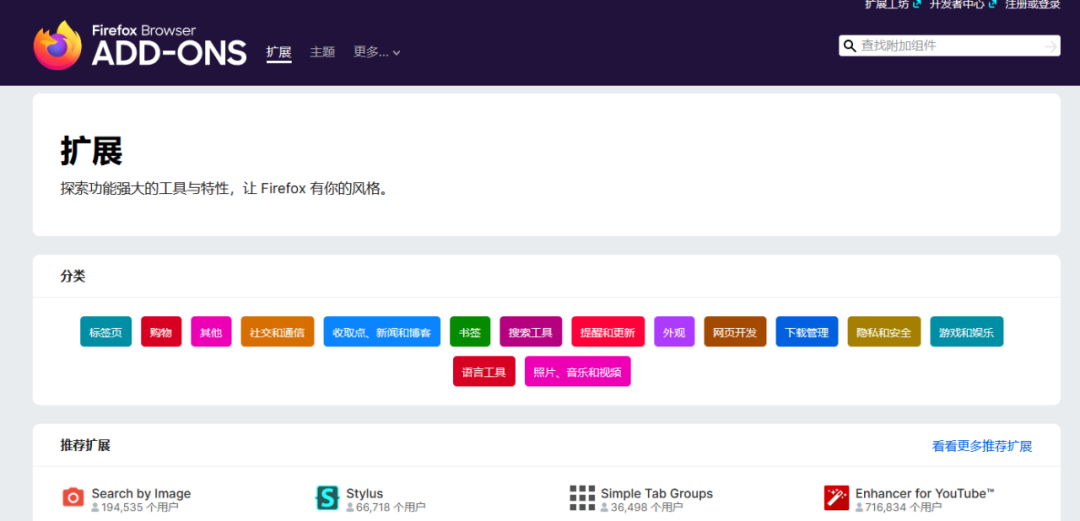Open the Stylus extension title
This screenshot has width=1080, height=521.
tap(364, 493)
